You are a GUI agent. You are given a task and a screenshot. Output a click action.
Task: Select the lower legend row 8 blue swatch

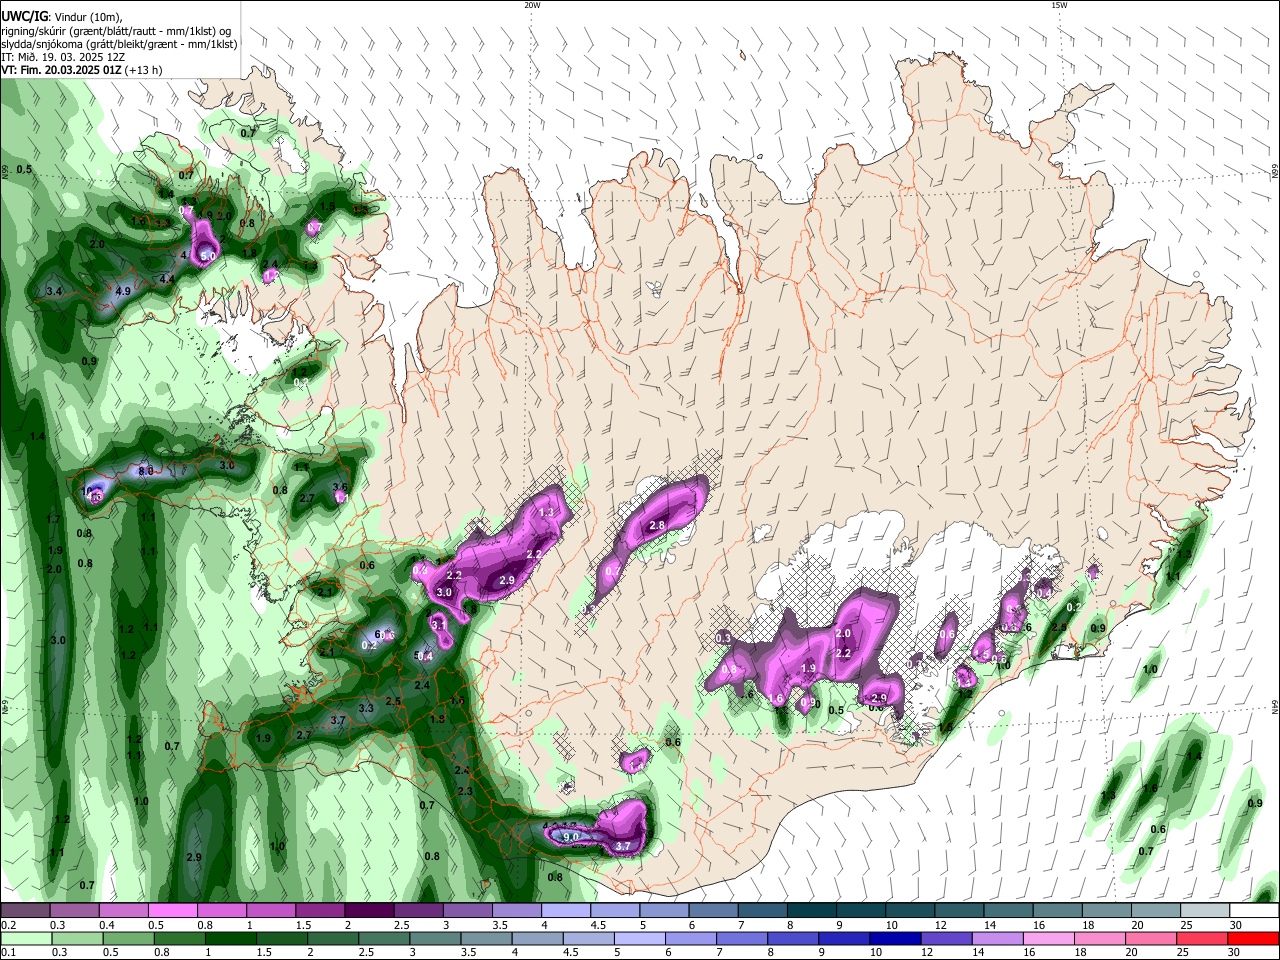(793, 939)
